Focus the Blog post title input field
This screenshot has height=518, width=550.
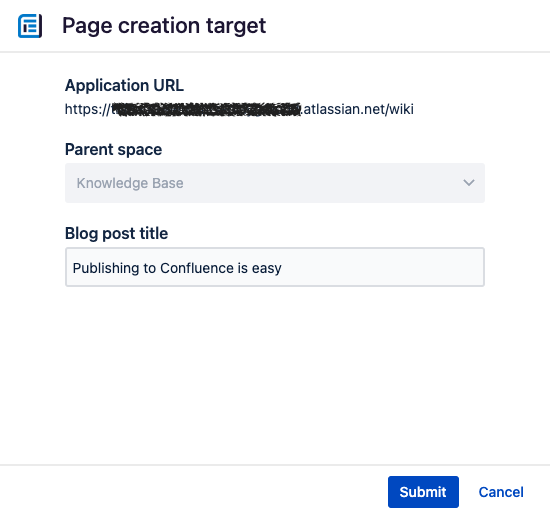(275, 267)
